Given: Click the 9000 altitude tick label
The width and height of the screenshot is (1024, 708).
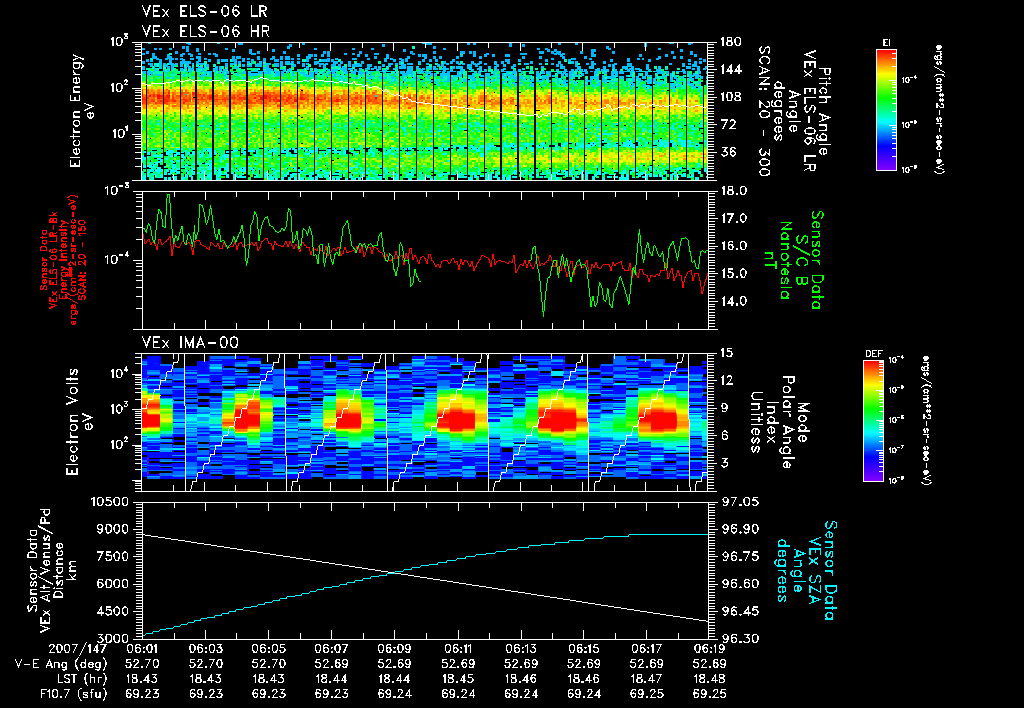Looking at the screenshot, I should coord(114,529).
